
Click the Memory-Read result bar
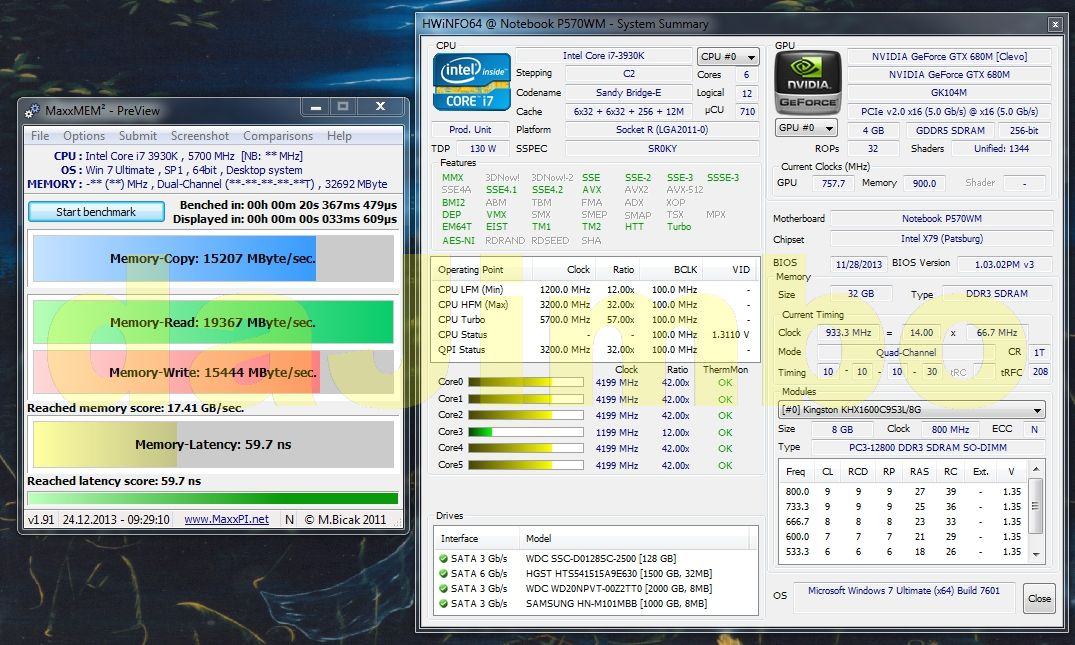tap(213, 322)
